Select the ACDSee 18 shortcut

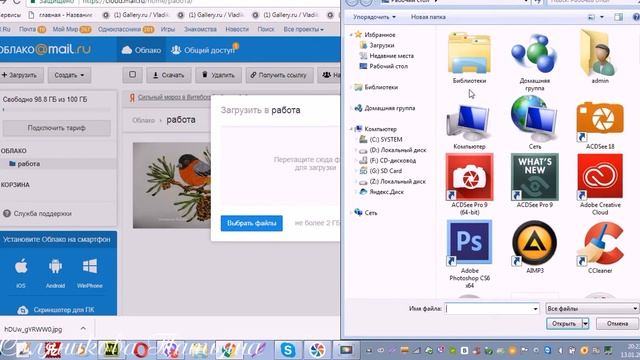click(600, 122)
